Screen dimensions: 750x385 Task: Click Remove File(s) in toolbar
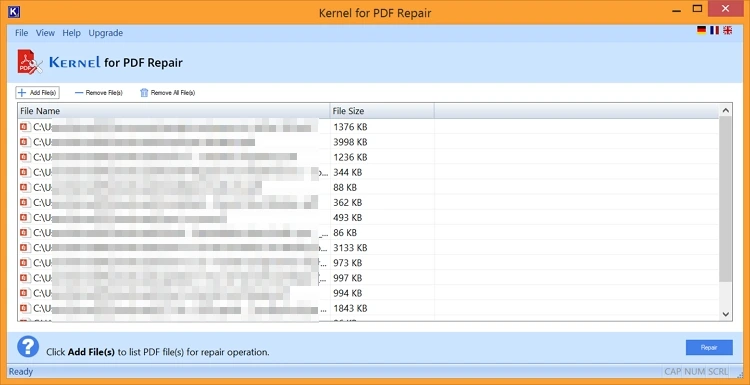coord(99,93)
